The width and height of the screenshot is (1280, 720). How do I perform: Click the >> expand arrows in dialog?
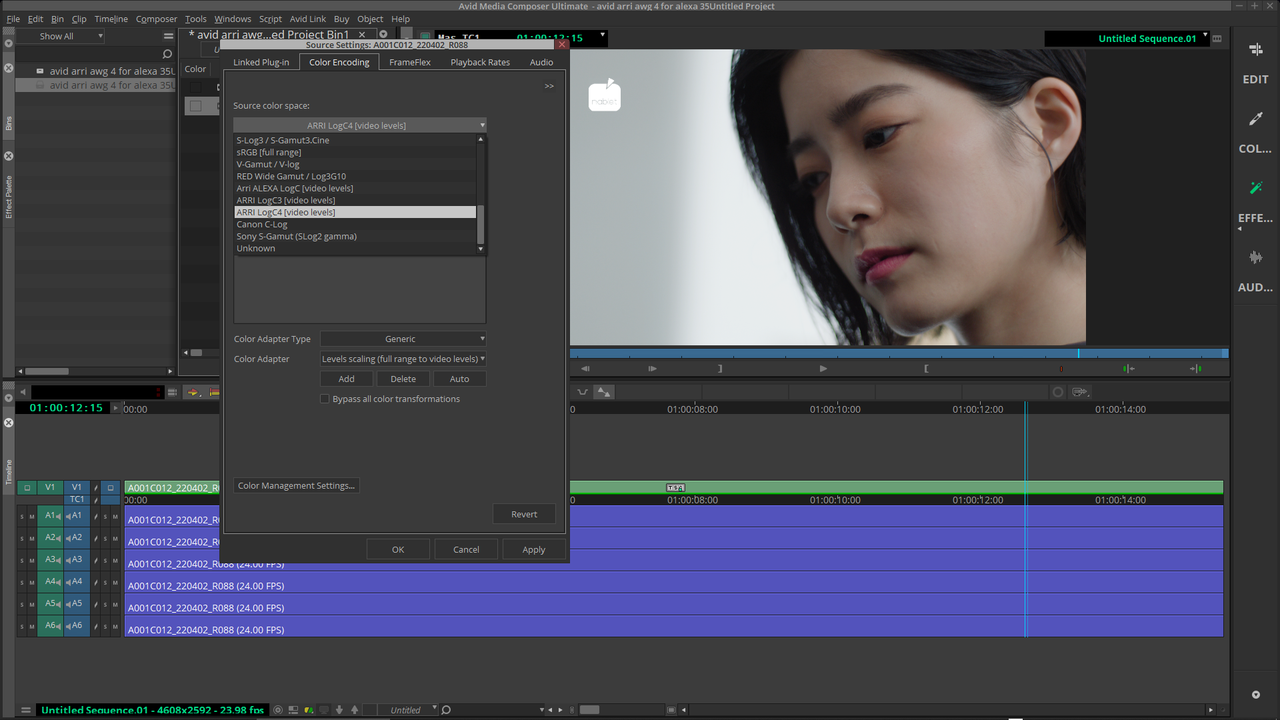(x=549, y=86)
